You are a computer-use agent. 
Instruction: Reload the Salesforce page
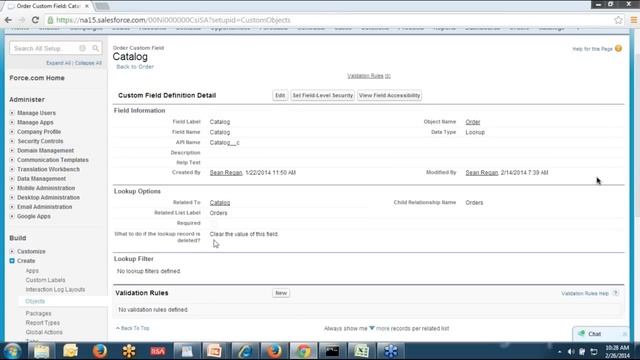click(35, 20)
